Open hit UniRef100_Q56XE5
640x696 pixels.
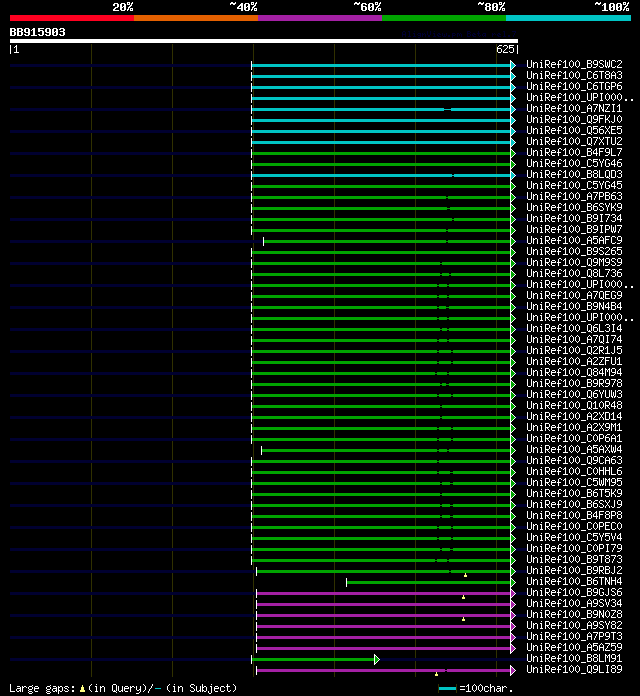tap(574, 130)
